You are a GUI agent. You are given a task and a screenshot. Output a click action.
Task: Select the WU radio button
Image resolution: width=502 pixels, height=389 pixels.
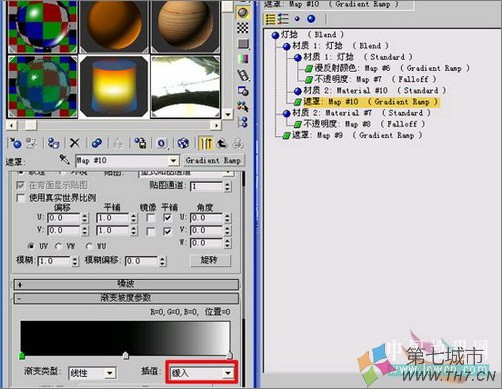pyautogui.click(x=89, y=246)
